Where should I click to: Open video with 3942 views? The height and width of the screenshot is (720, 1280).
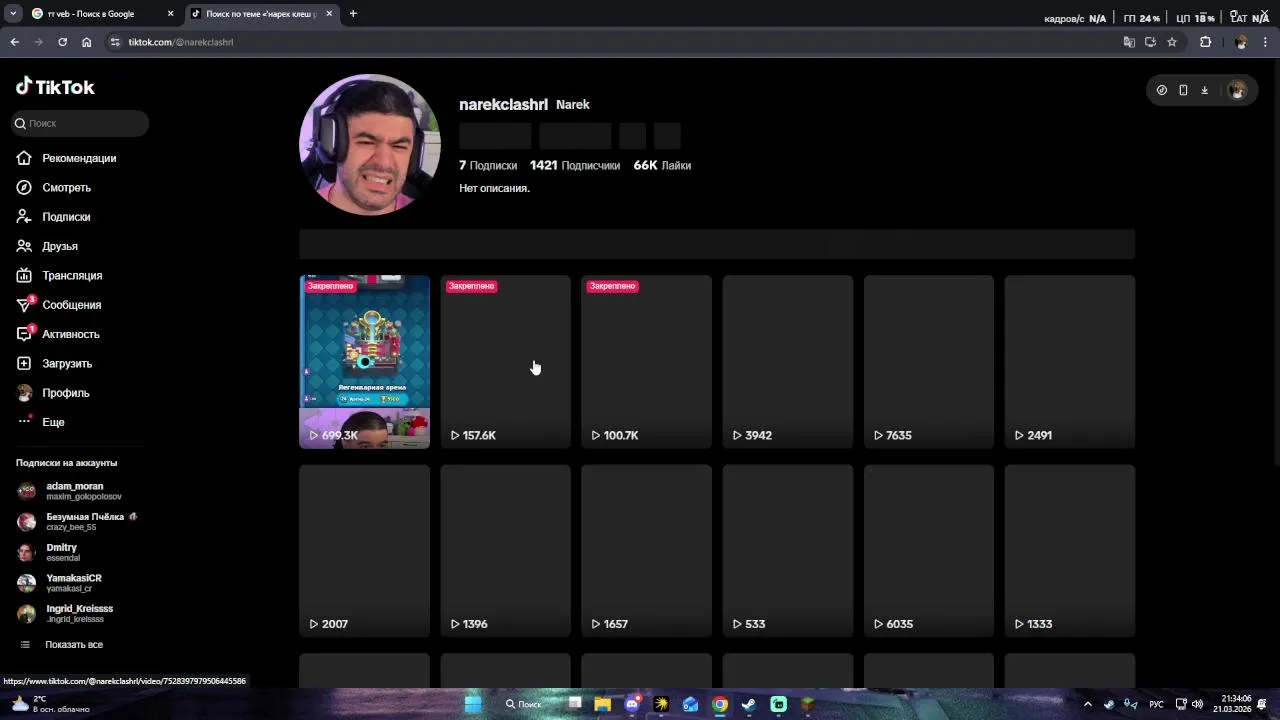pos(788,362)
